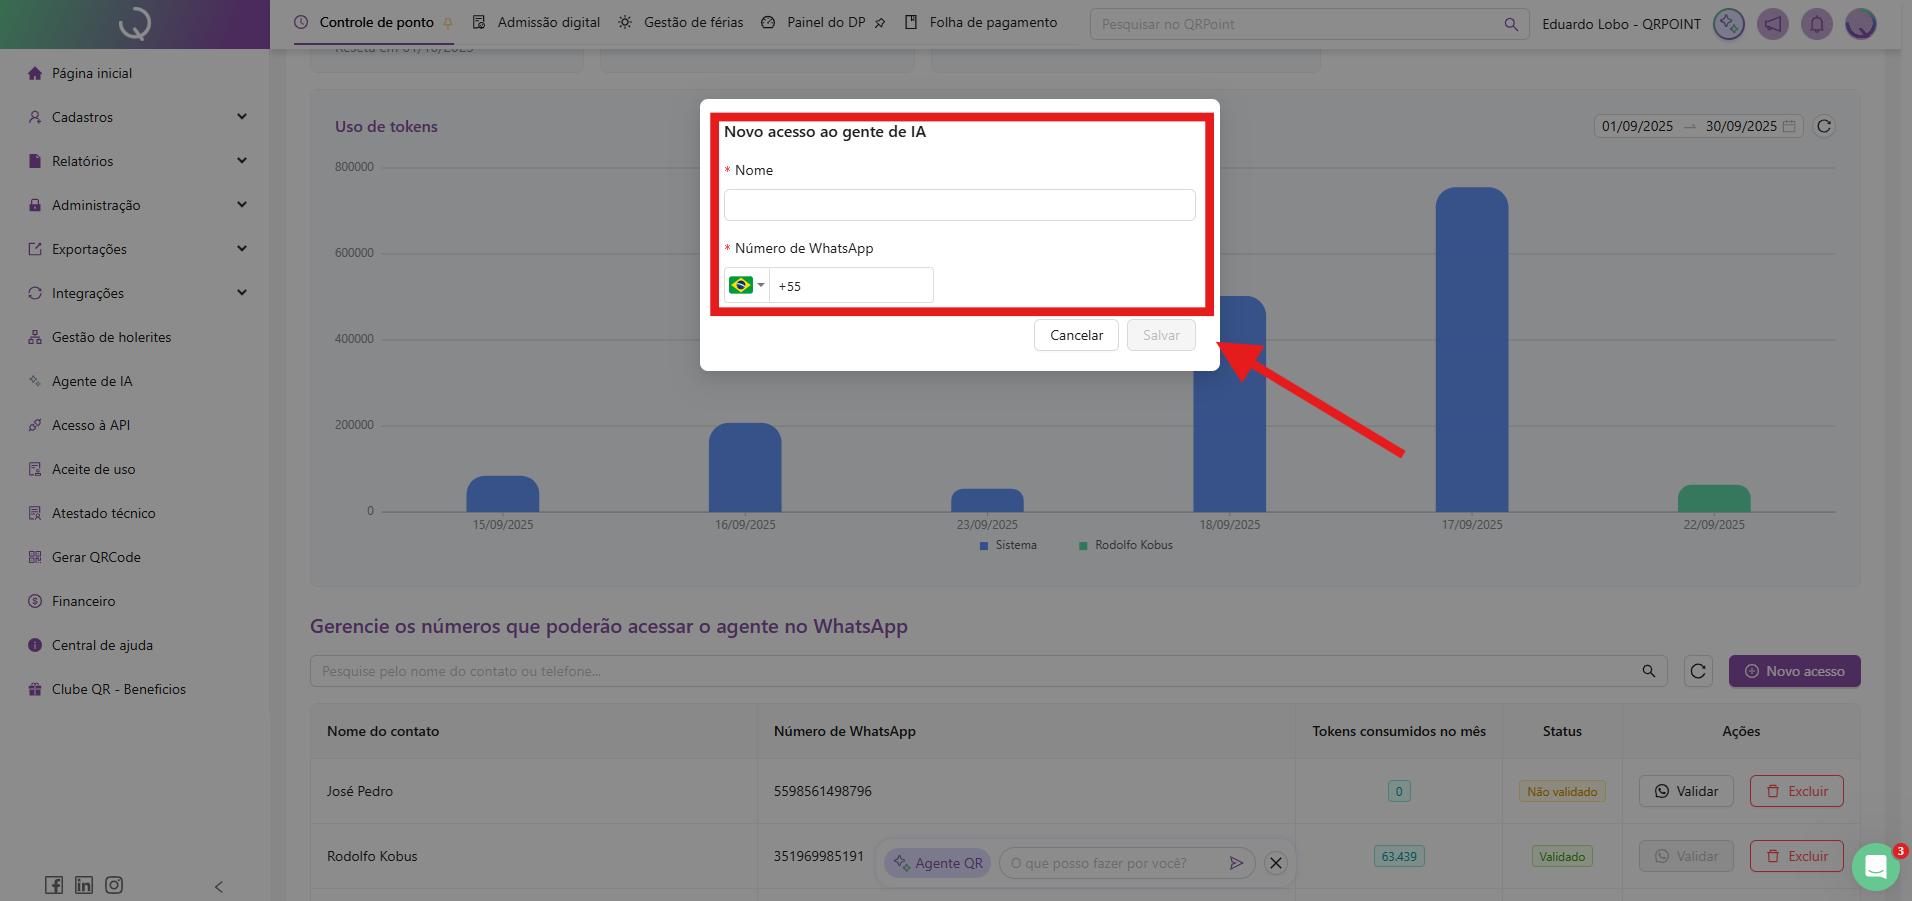This screenshot has width=1912, height=901.
Task: Refresh the token usage chart
Action: [x=1824, y=126]
